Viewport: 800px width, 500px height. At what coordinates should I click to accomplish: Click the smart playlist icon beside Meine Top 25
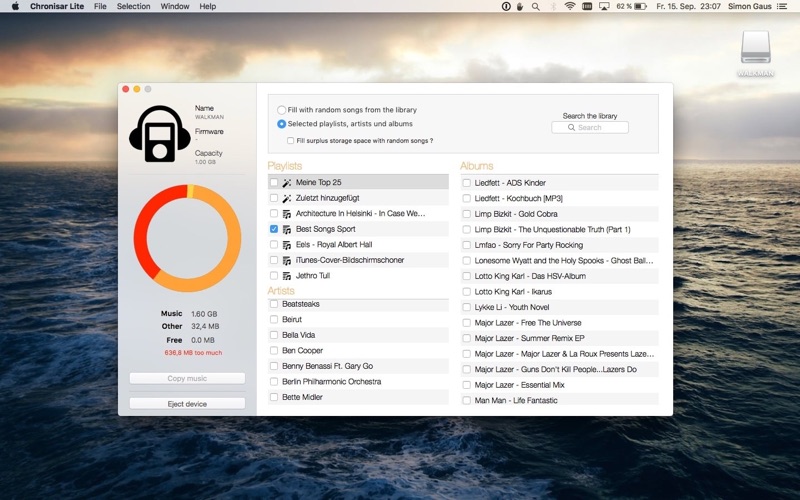(287, 183)
